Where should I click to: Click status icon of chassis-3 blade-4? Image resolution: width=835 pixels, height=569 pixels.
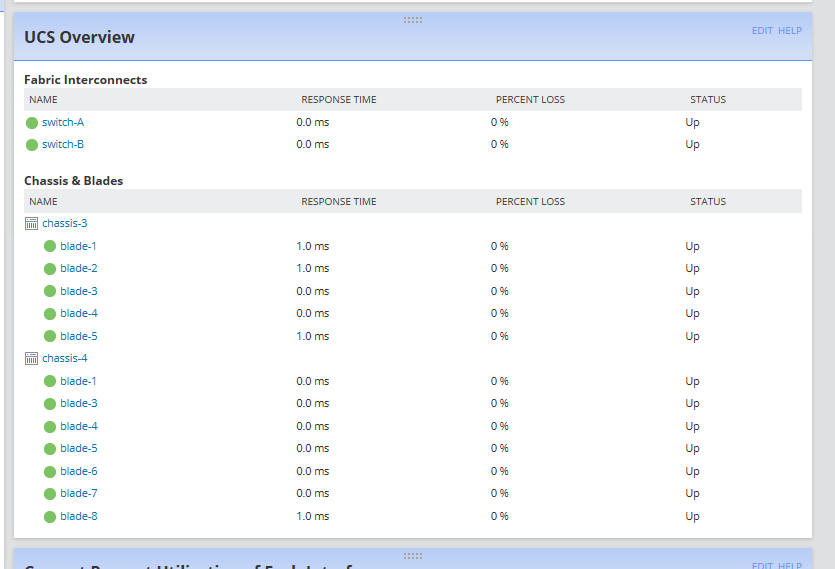[x=50, y=314]
